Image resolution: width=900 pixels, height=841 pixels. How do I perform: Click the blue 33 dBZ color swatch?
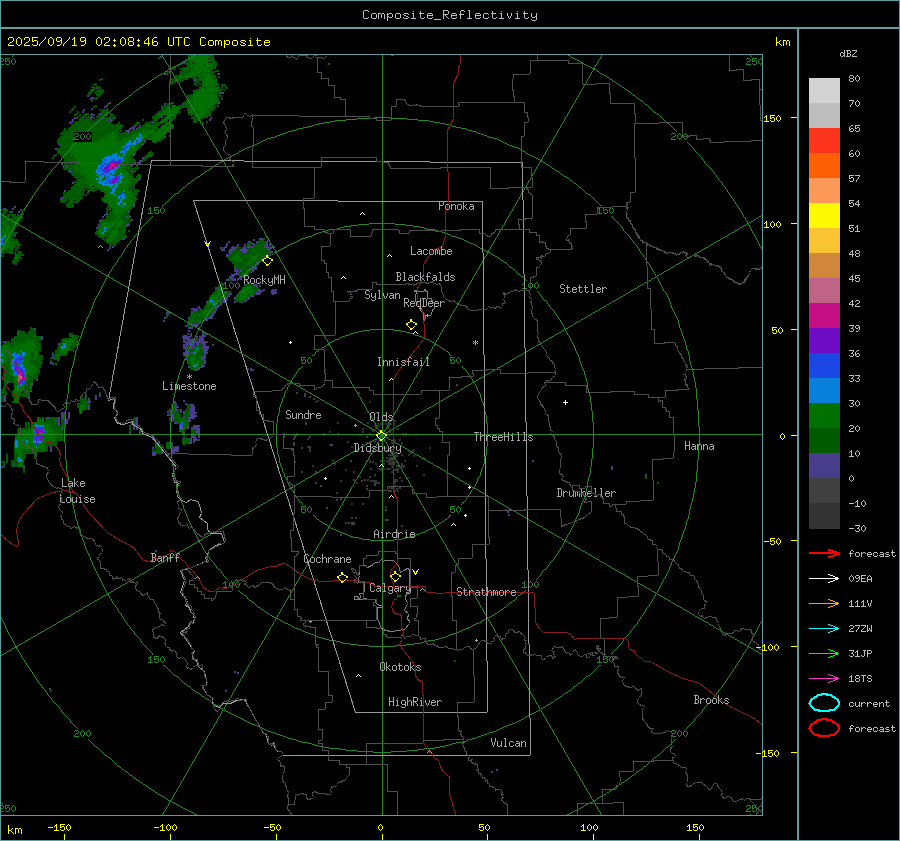(x=824, y=390)
